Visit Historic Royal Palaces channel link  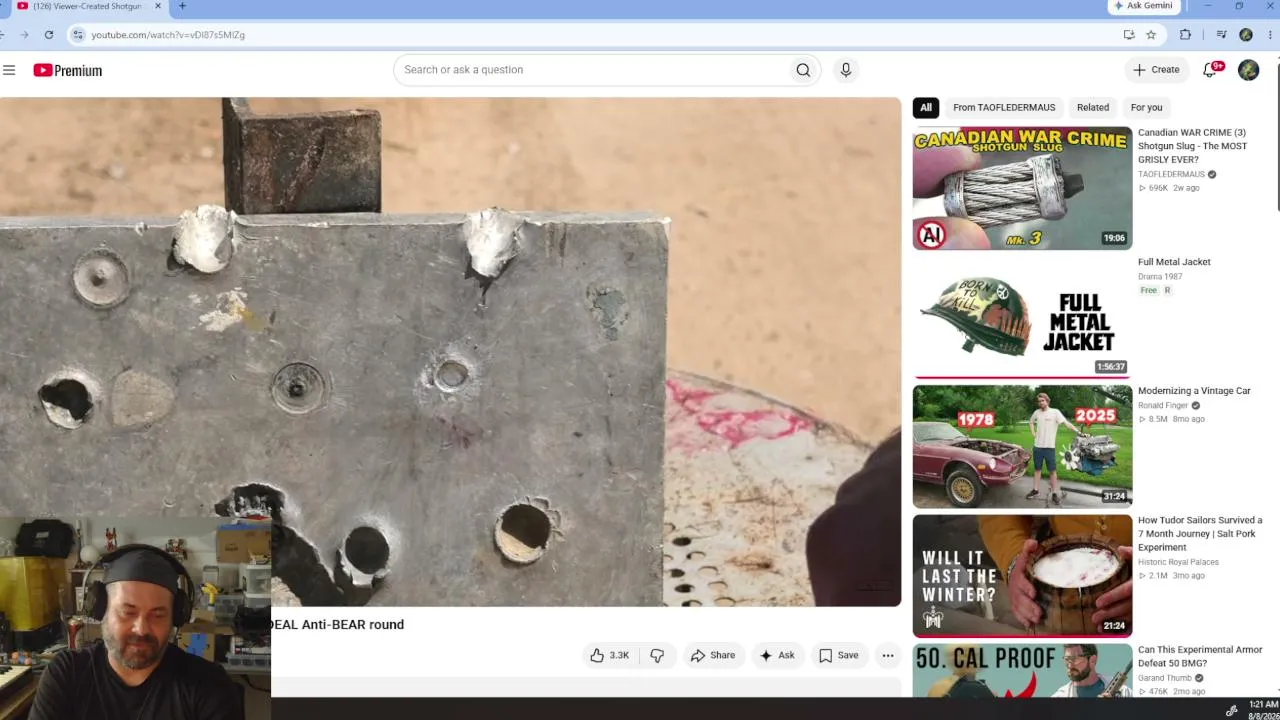point(1178,562)
